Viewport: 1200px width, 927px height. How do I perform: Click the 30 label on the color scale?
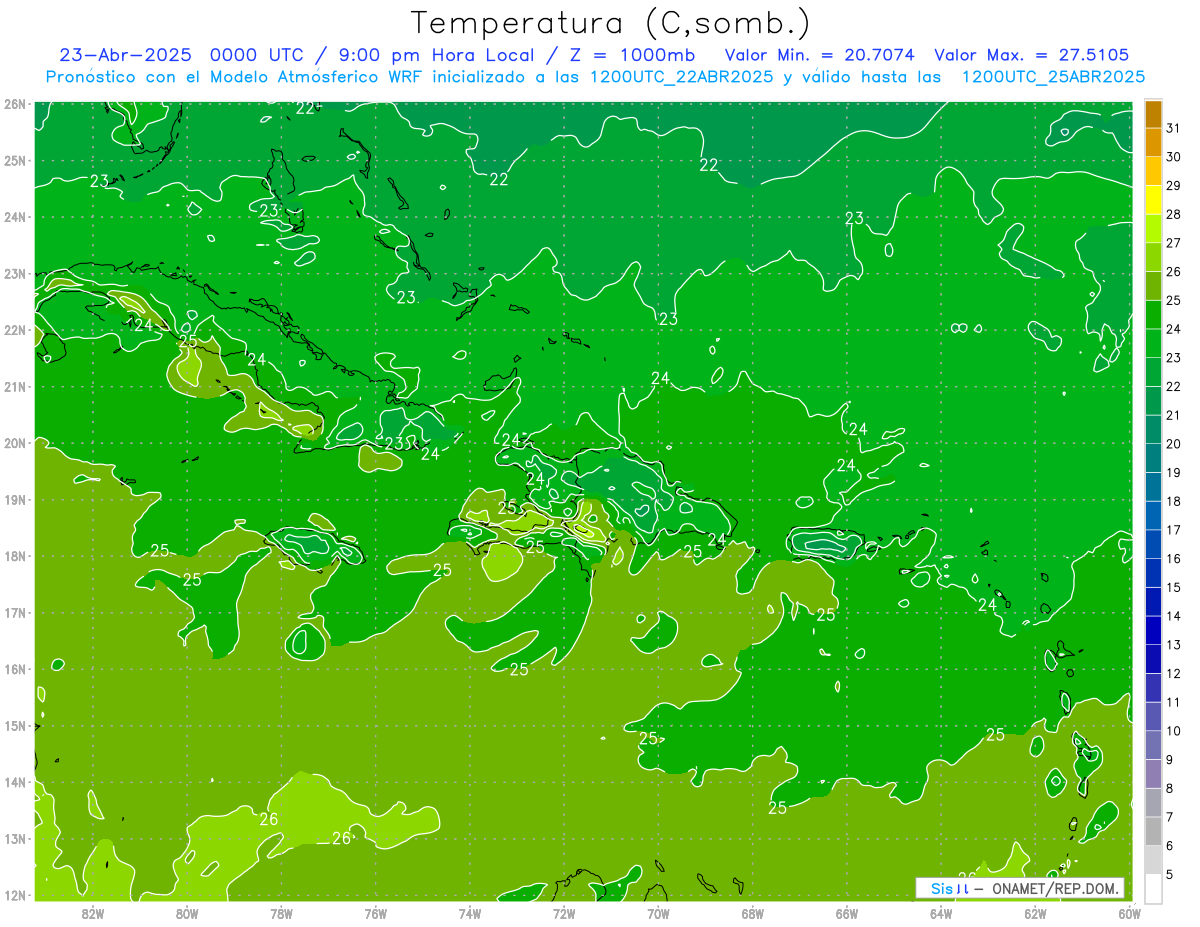coord(1174,156)
